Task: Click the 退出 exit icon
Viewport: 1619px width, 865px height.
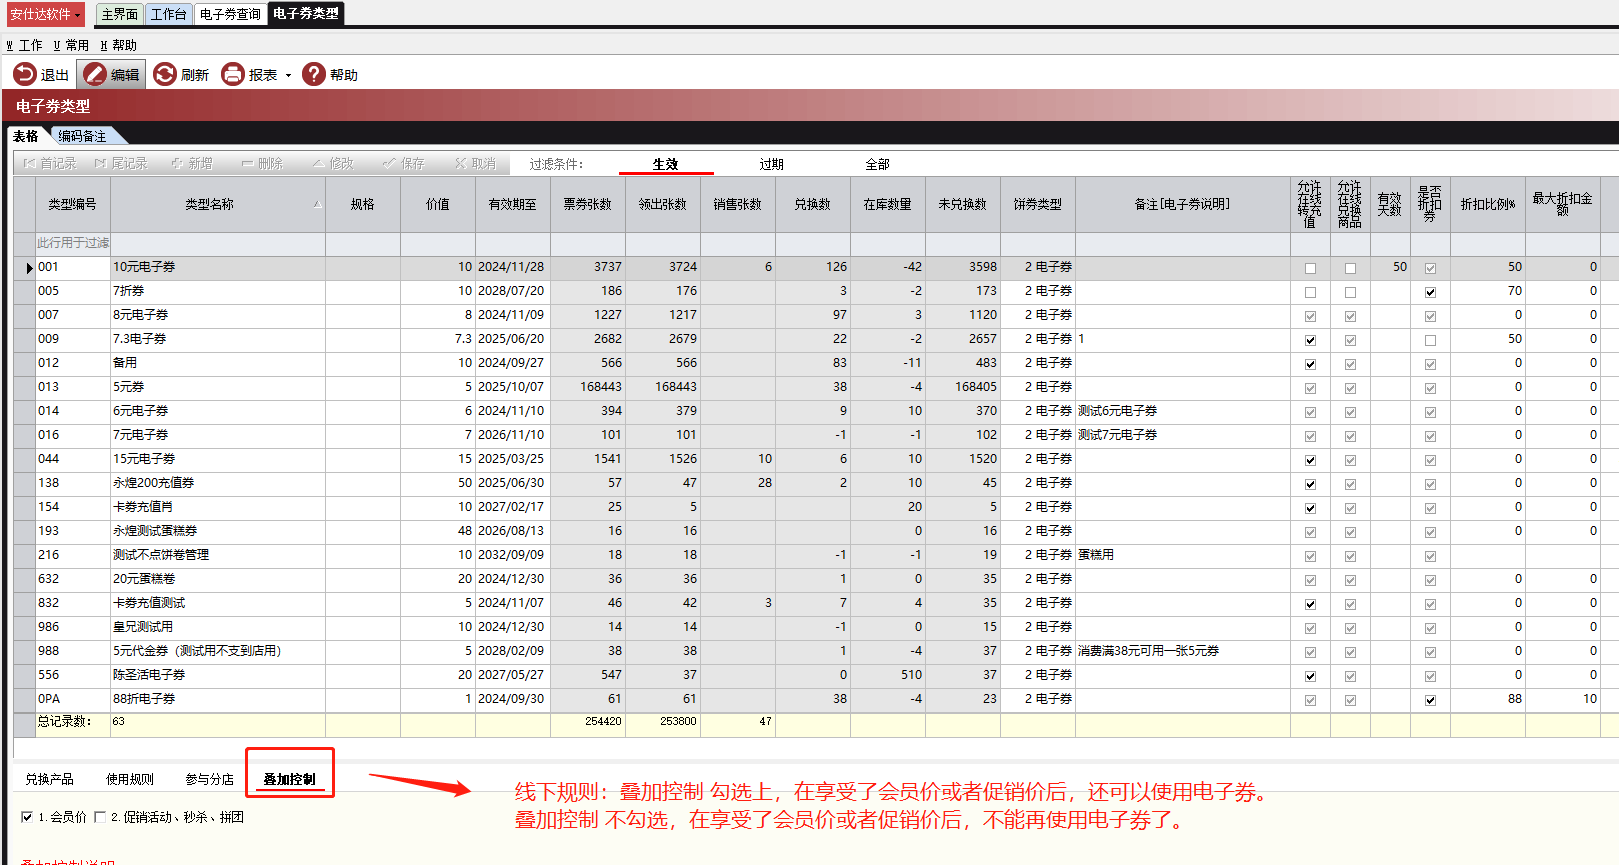Action: [25, 75]
